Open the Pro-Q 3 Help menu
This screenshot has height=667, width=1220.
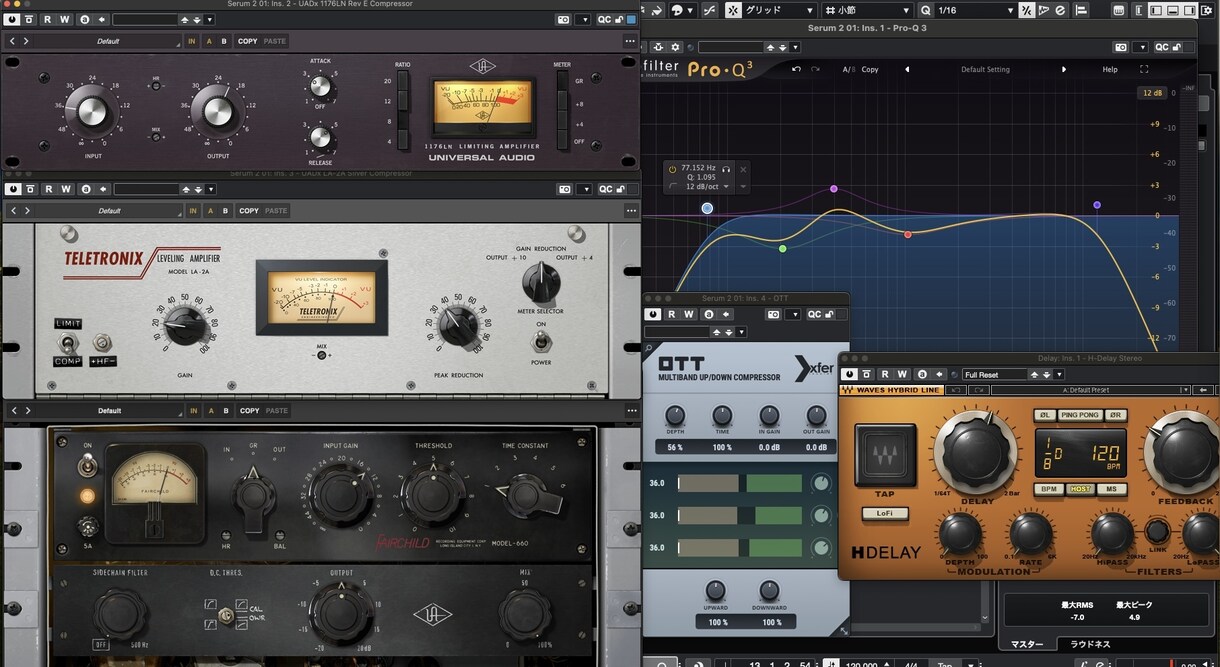[1110, 69]
